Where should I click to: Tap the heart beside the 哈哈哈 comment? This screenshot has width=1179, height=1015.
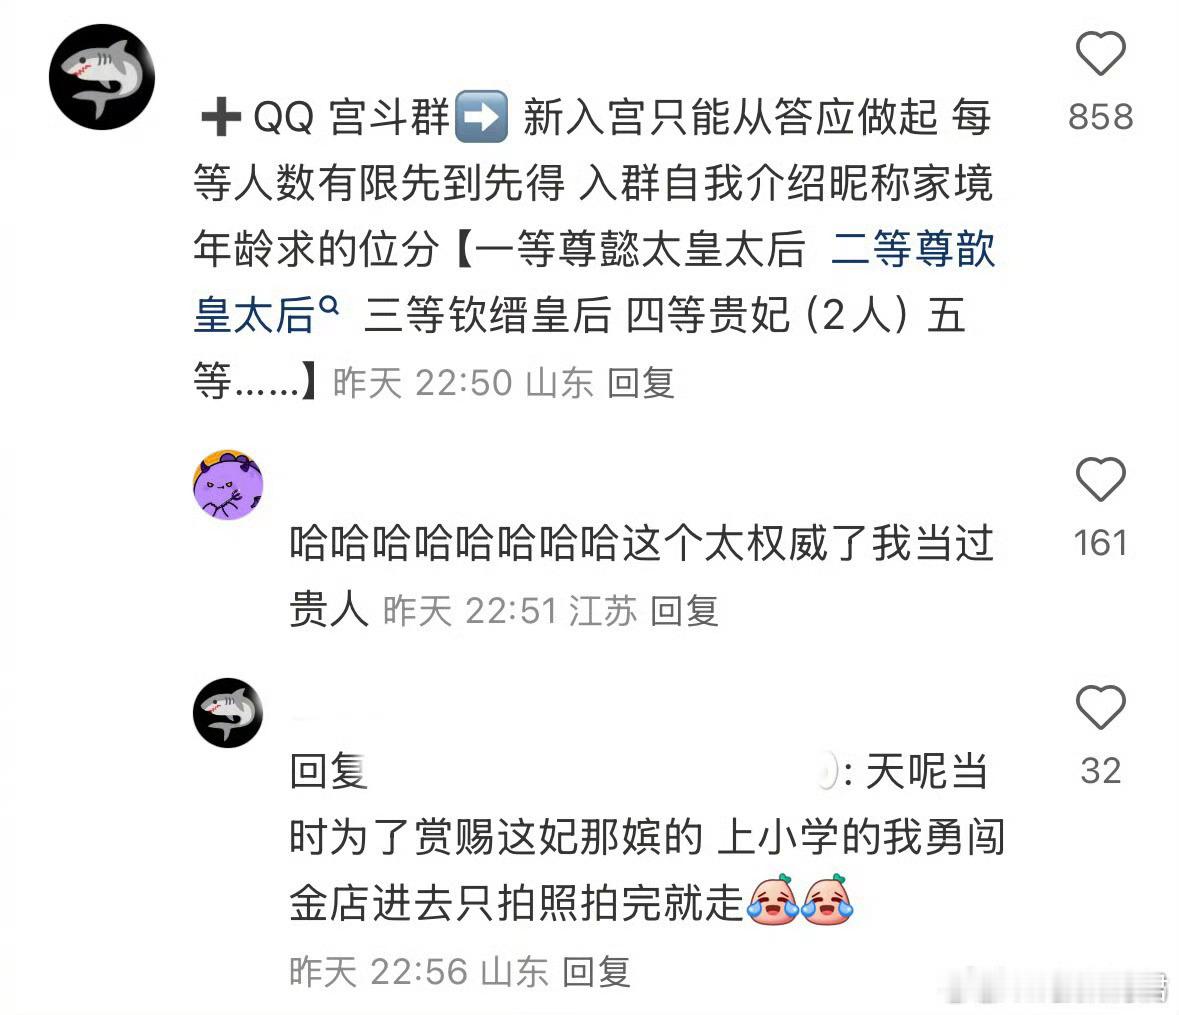point(1100,479)
